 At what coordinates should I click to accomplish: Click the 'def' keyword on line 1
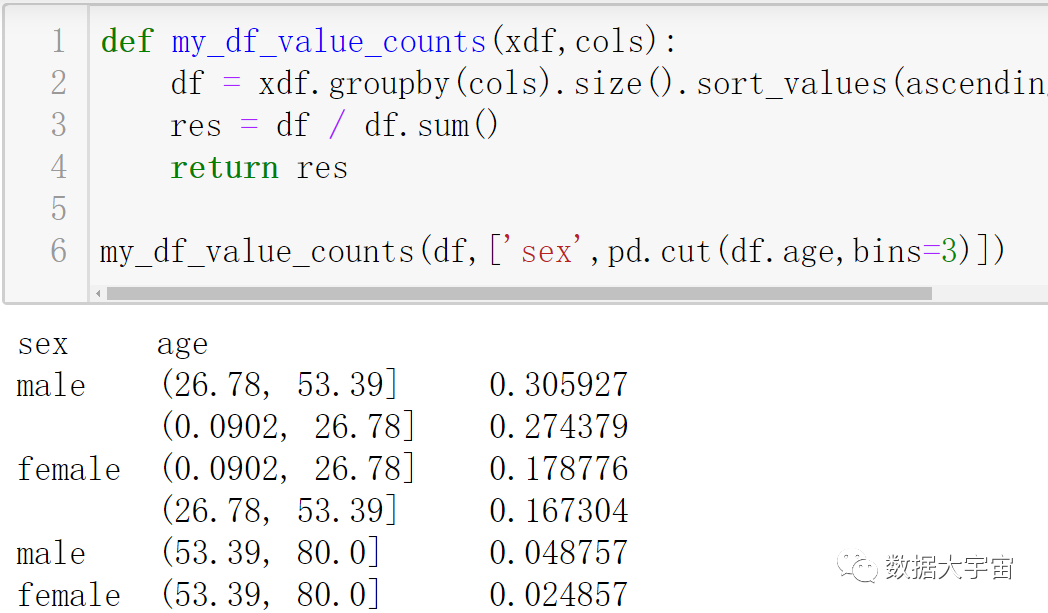pyautogui.click(x=127, y=41)
